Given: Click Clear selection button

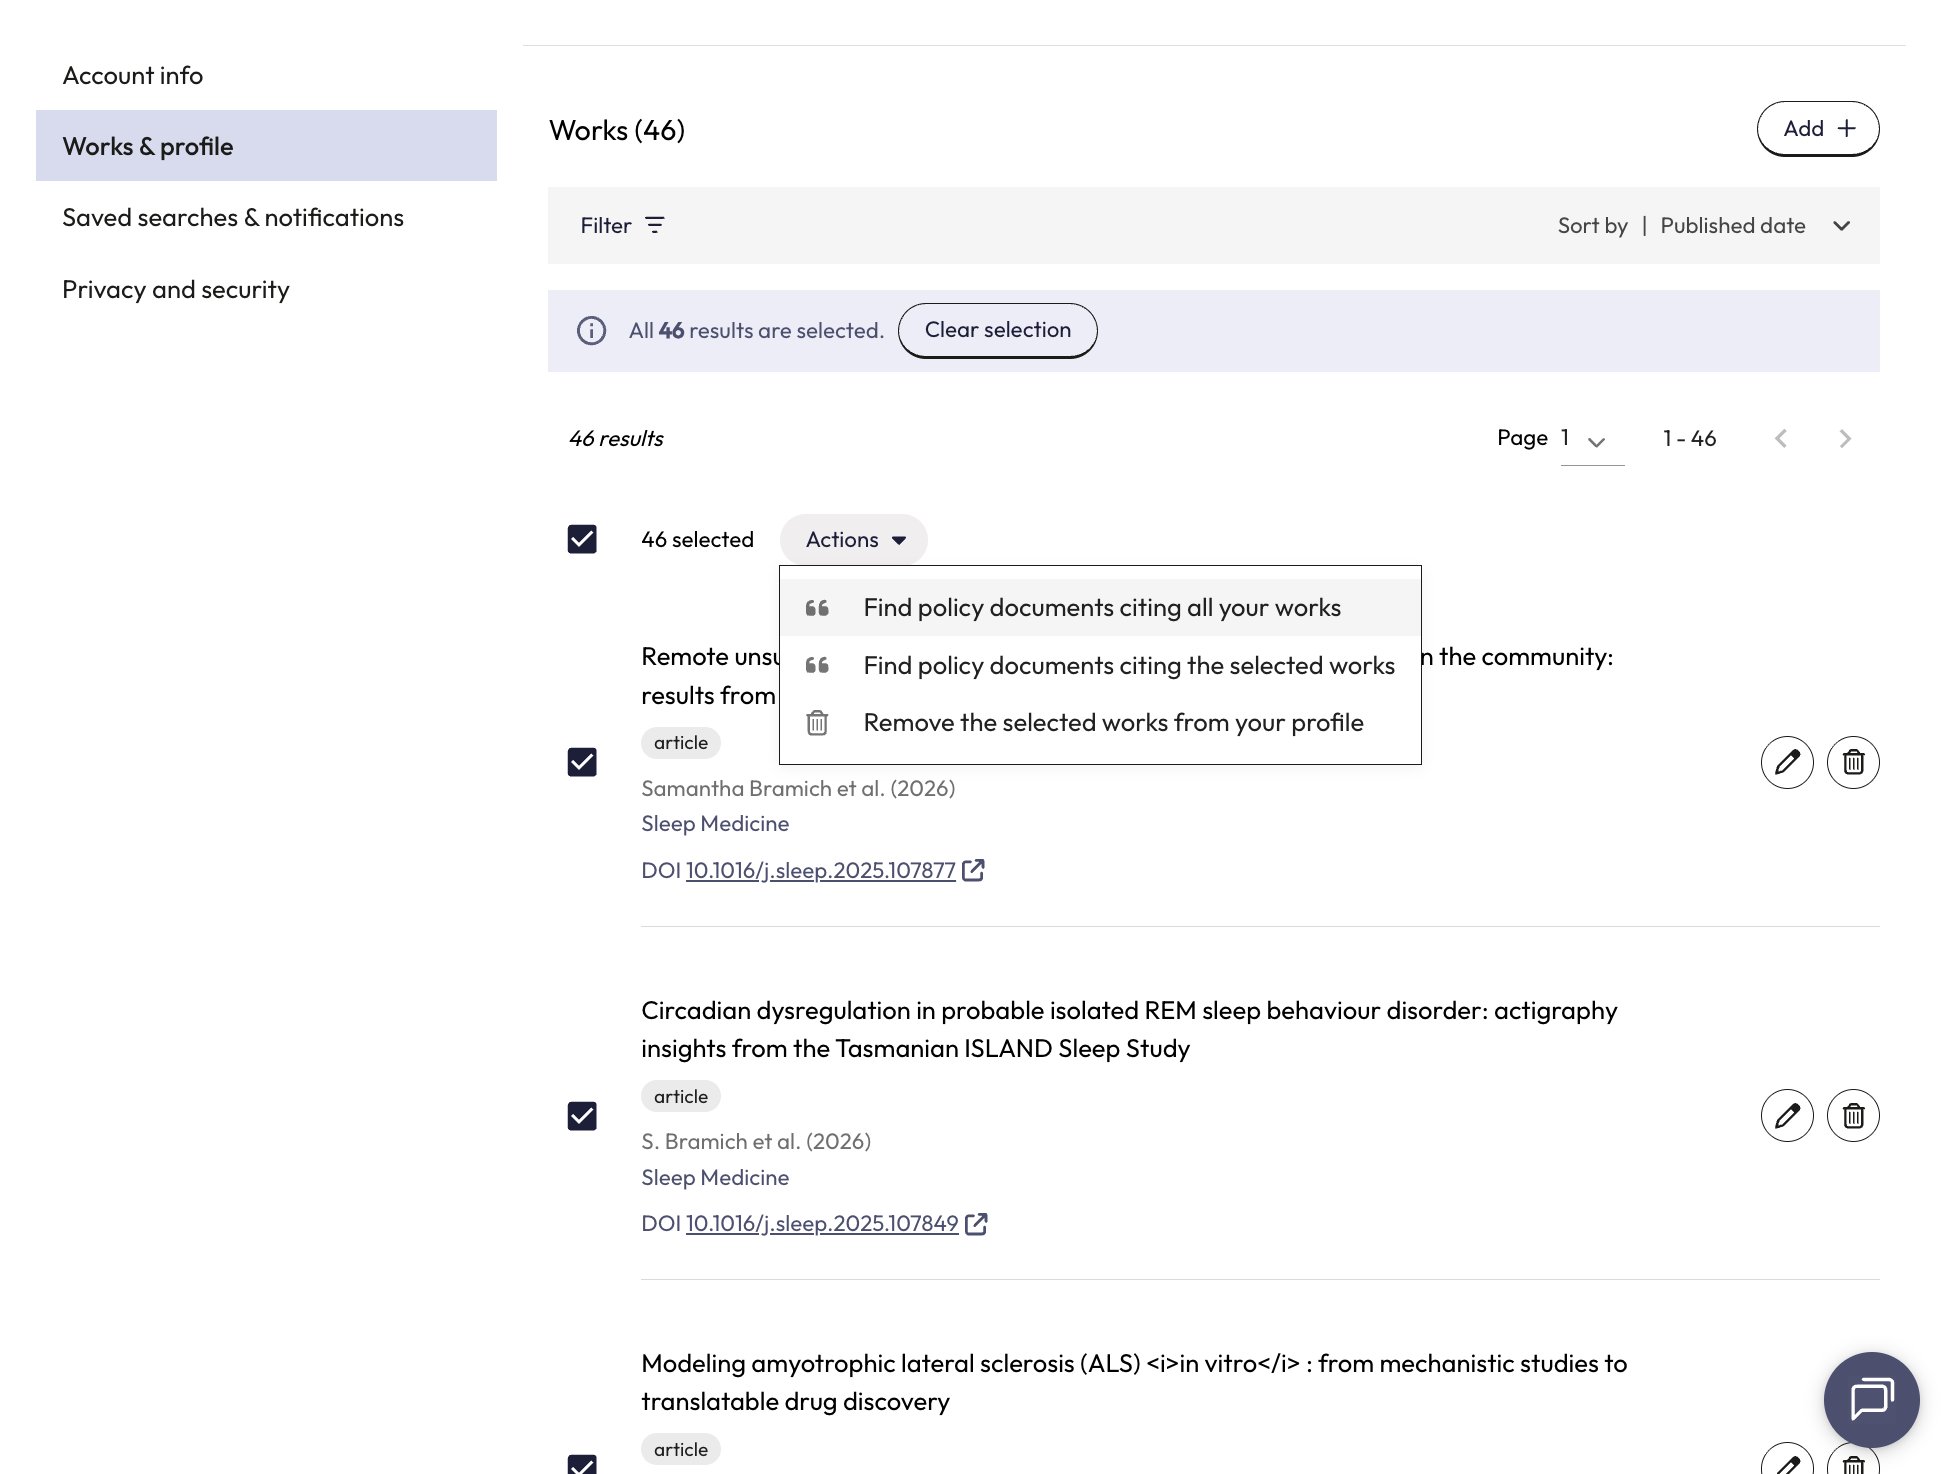Looking at the screenshot, I should click(997, 331).
